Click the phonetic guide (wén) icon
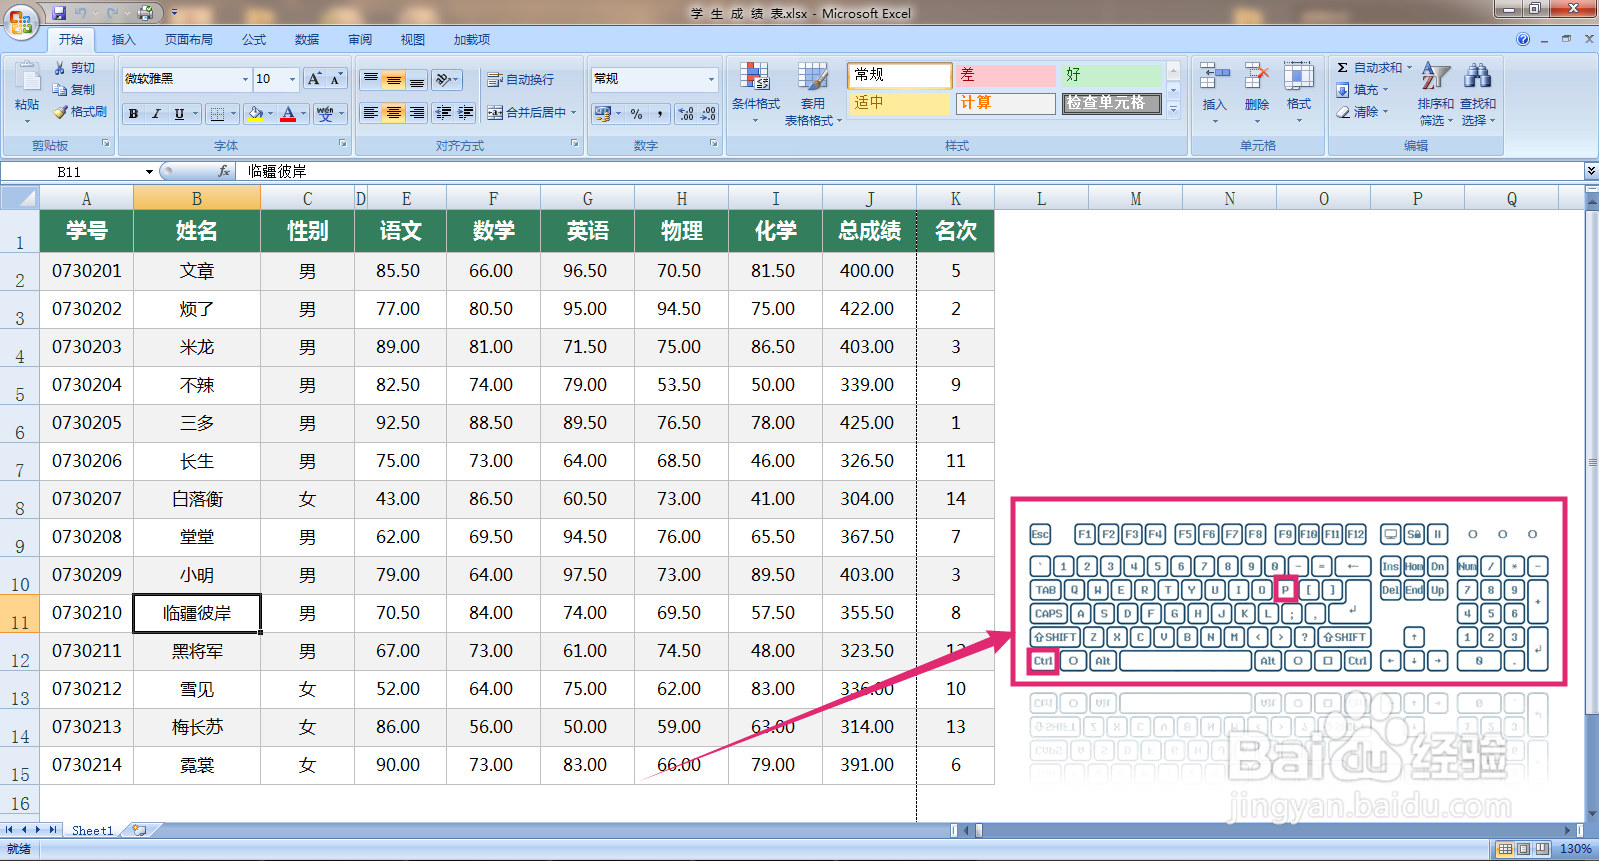 pos(325,114)
